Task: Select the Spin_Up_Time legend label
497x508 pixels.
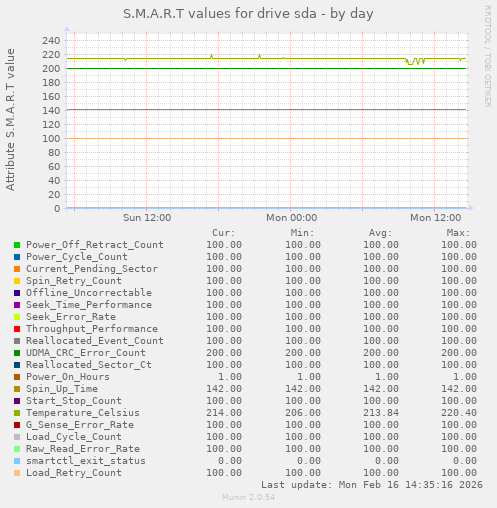Action: click(62, 389)
